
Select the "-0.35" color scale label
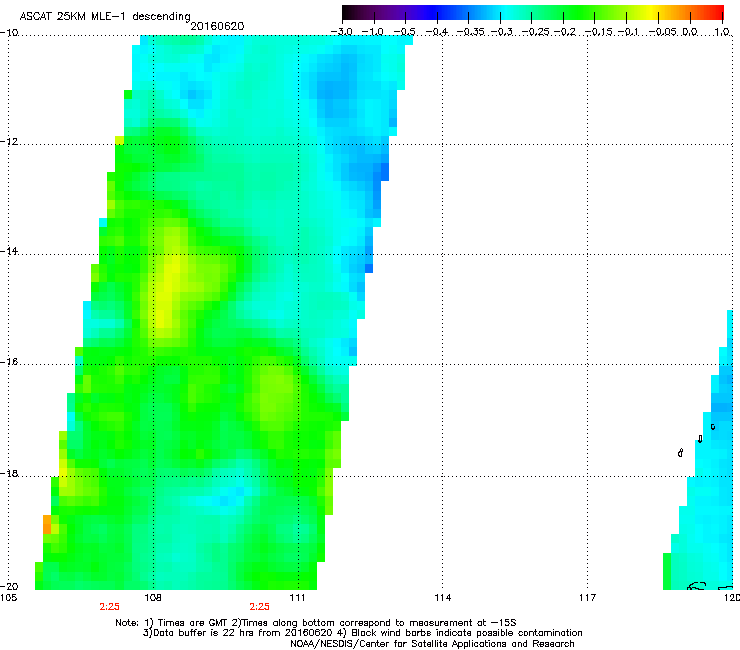[472, 32]
